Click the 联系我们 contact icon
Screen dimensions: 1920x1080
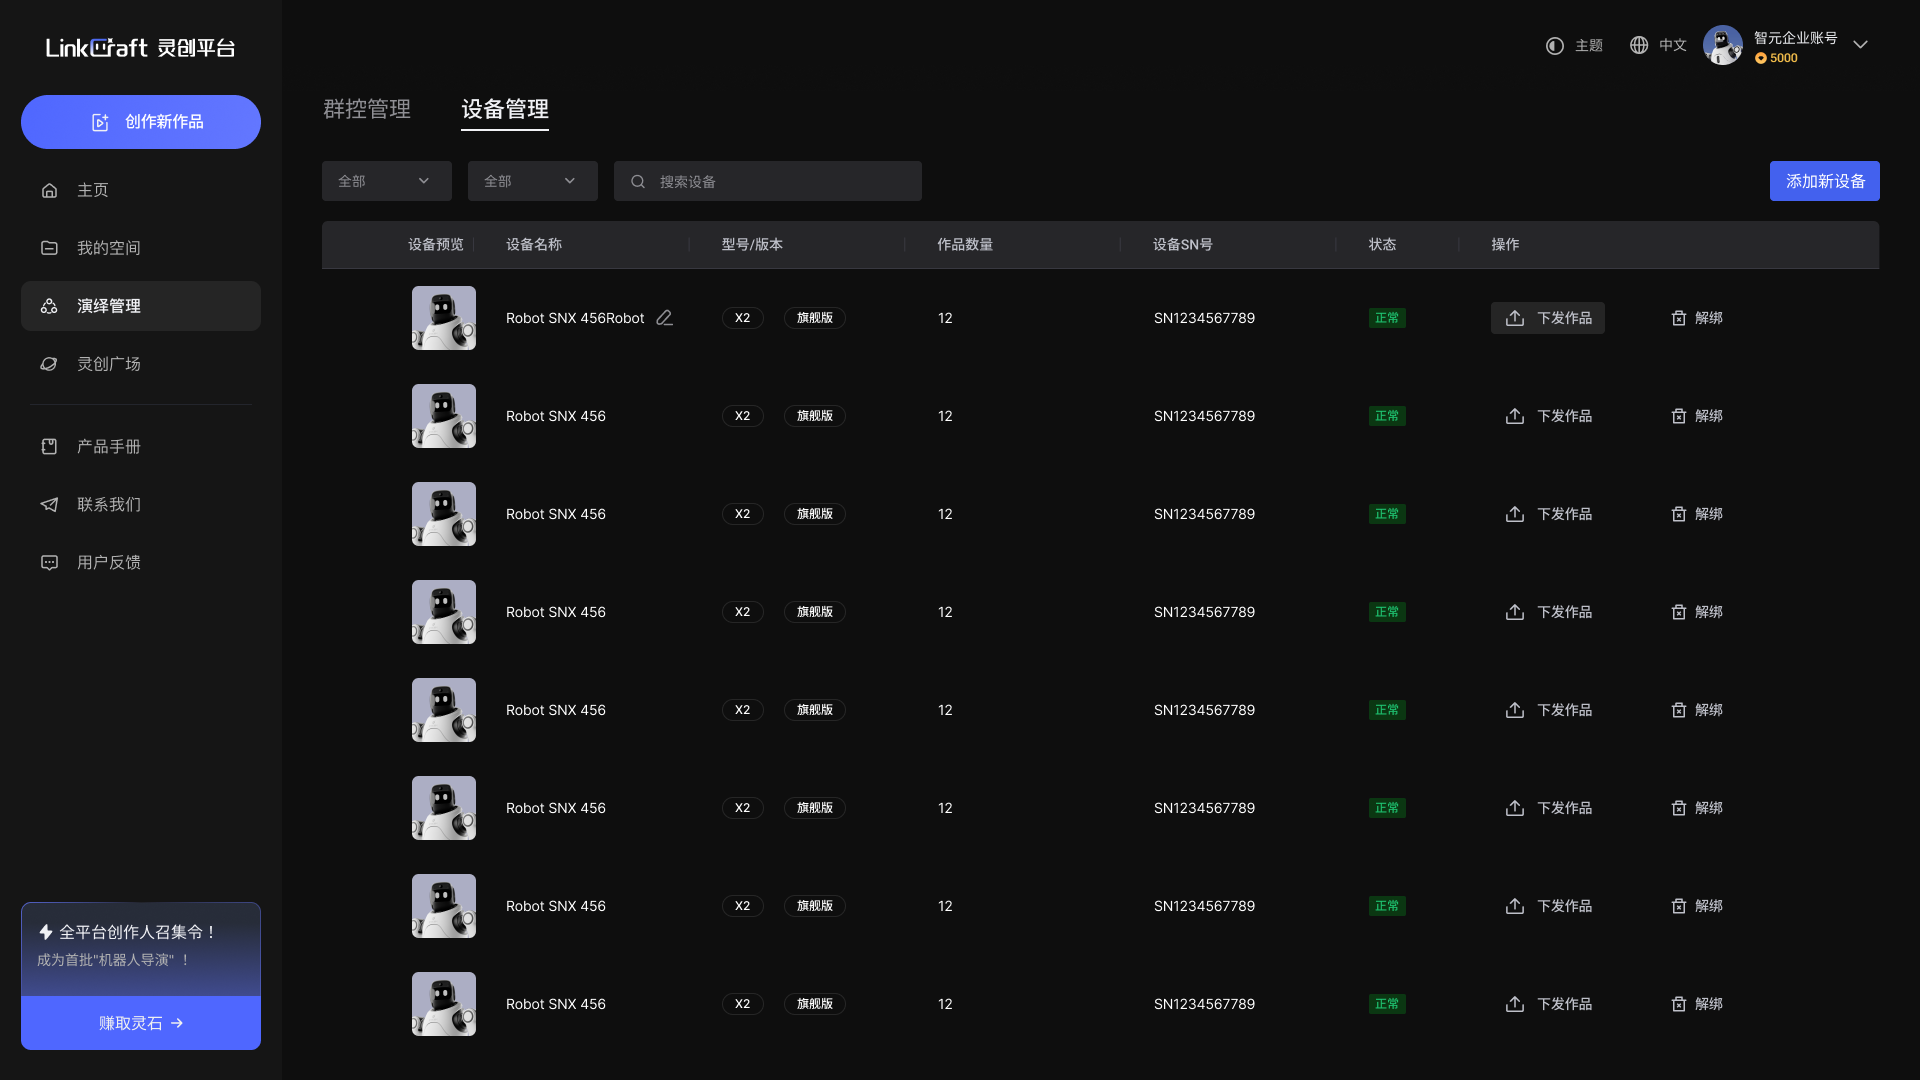coord(49,504)
